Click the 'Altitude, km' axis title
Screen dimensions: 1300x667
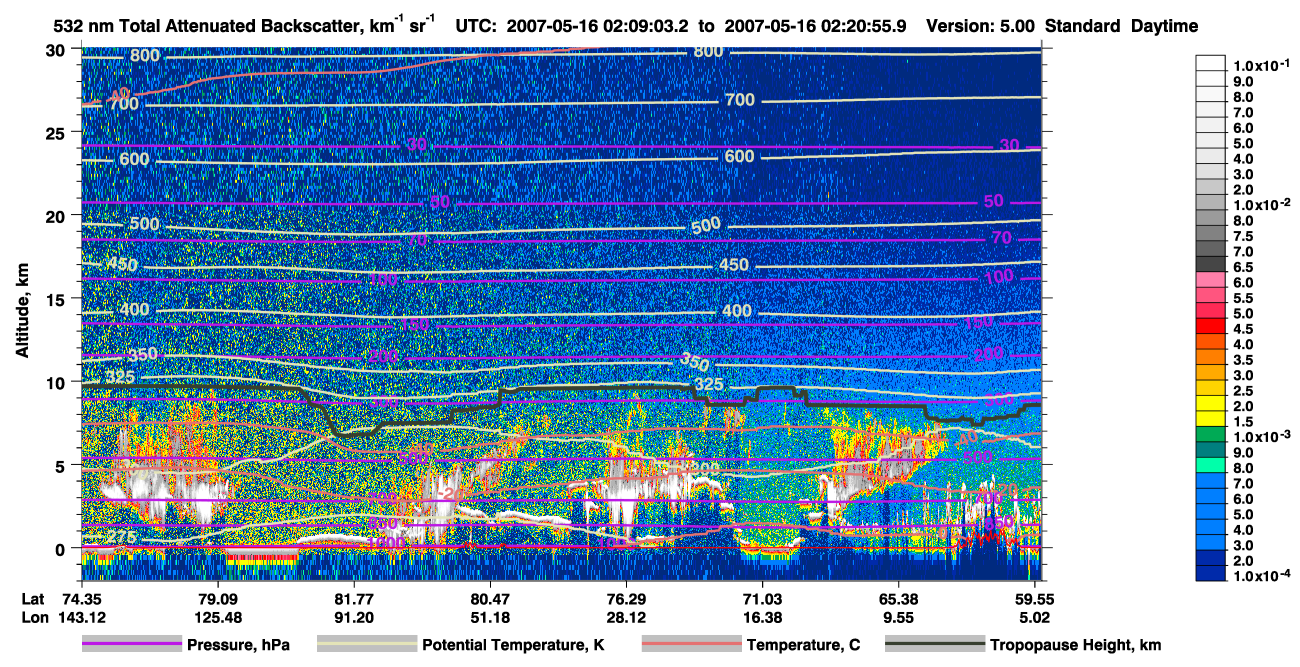(22, 309)
